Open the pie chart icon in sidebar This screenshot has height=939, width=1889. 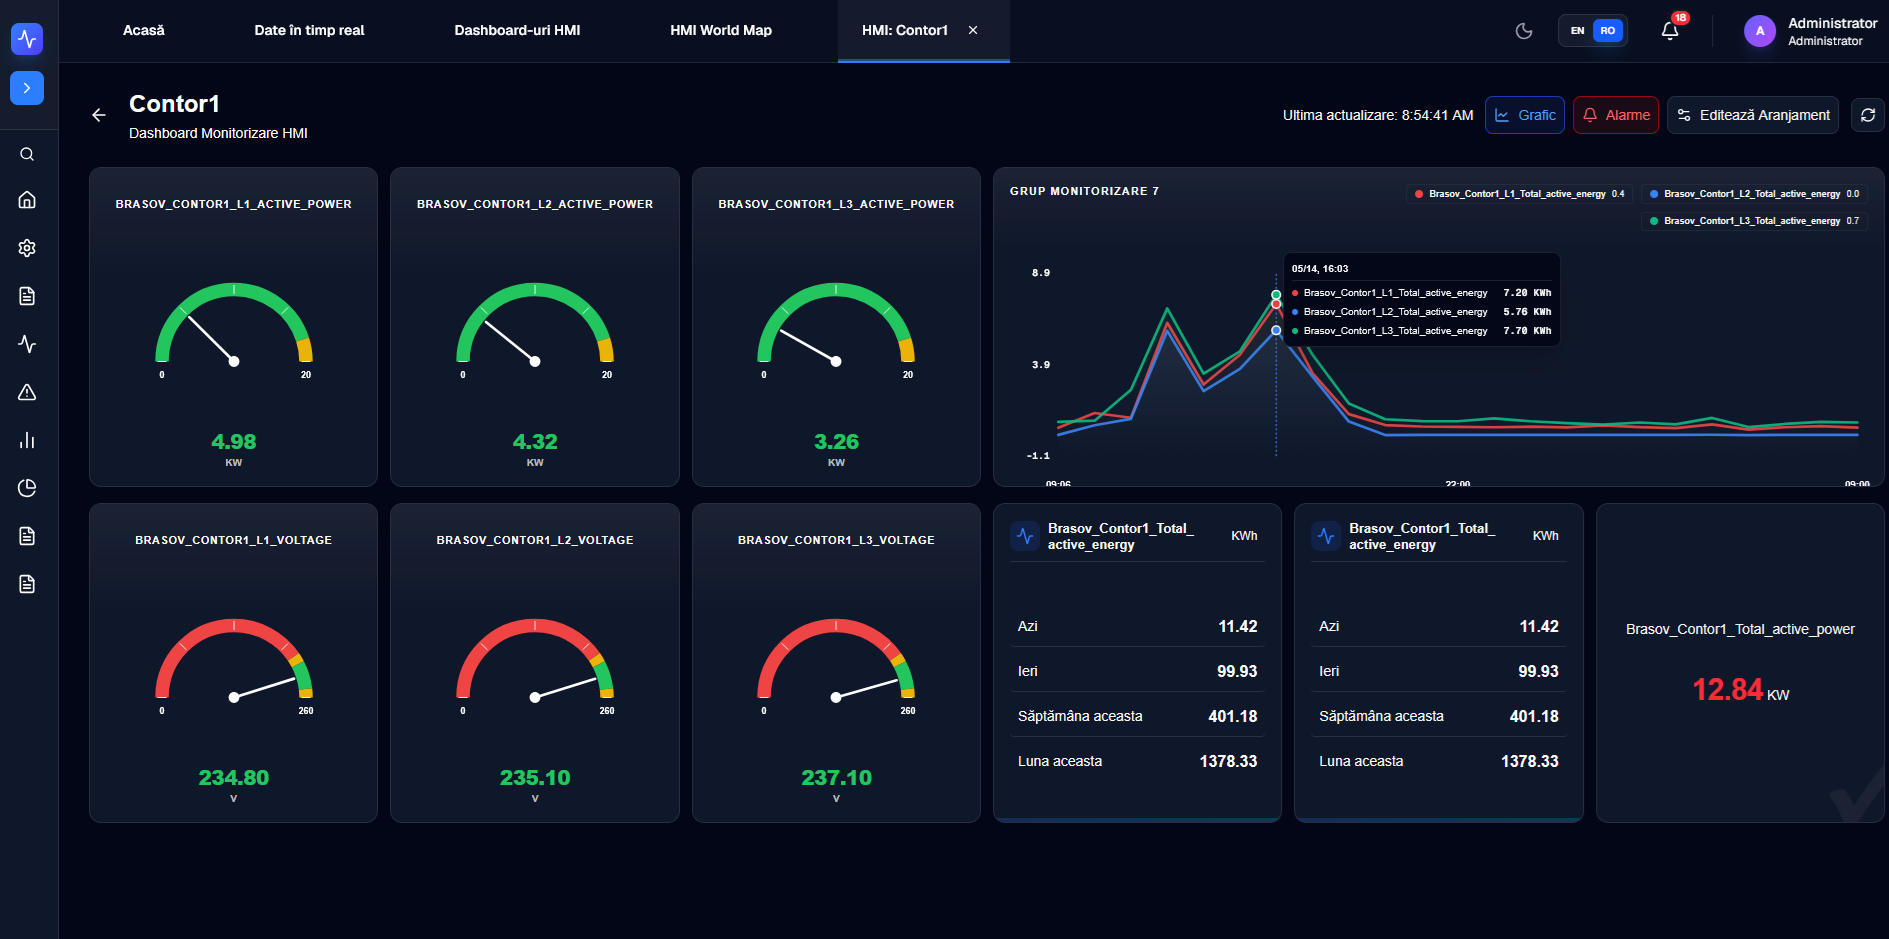click(x=27, y=488)
